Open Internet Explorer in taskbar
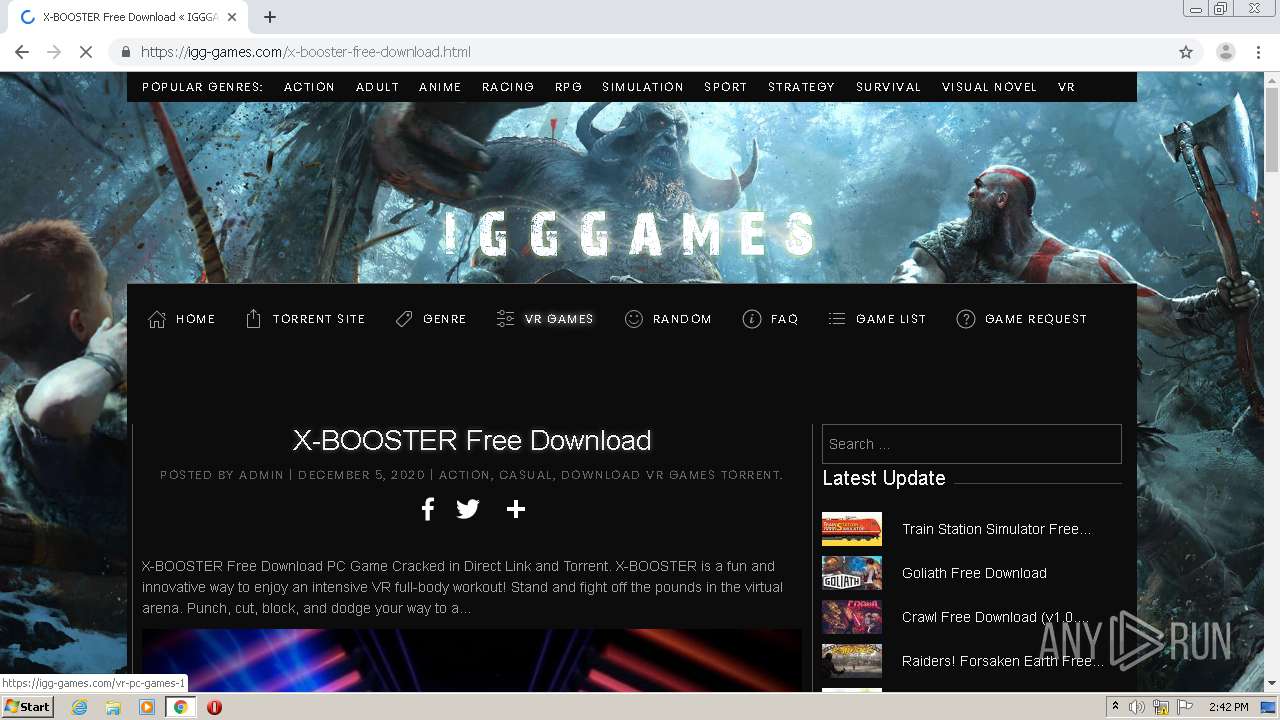The image size is (1280, 720). (79, 707)
